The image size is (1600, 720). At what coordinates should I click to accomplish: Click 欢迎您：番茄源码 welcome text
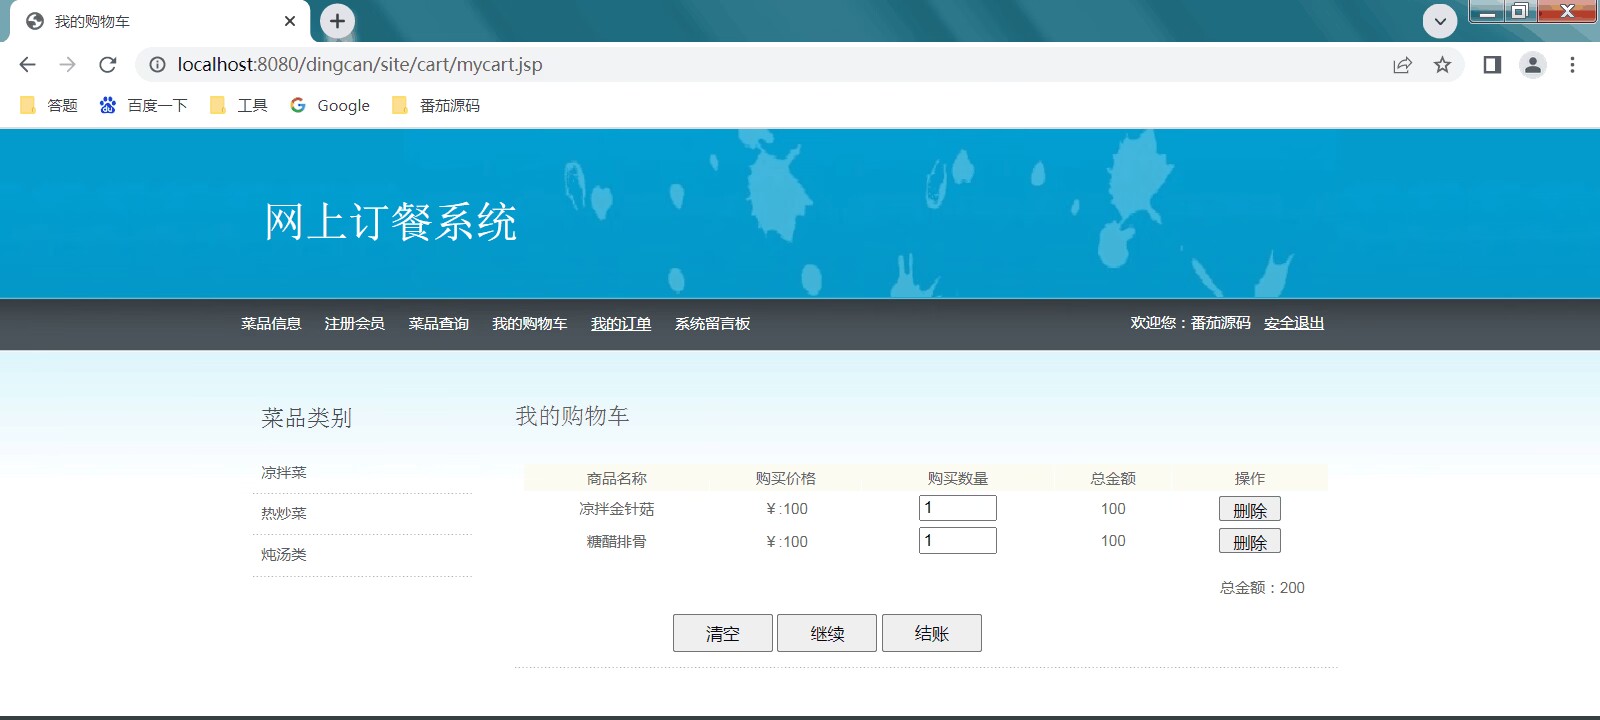tap(1190, 323)
